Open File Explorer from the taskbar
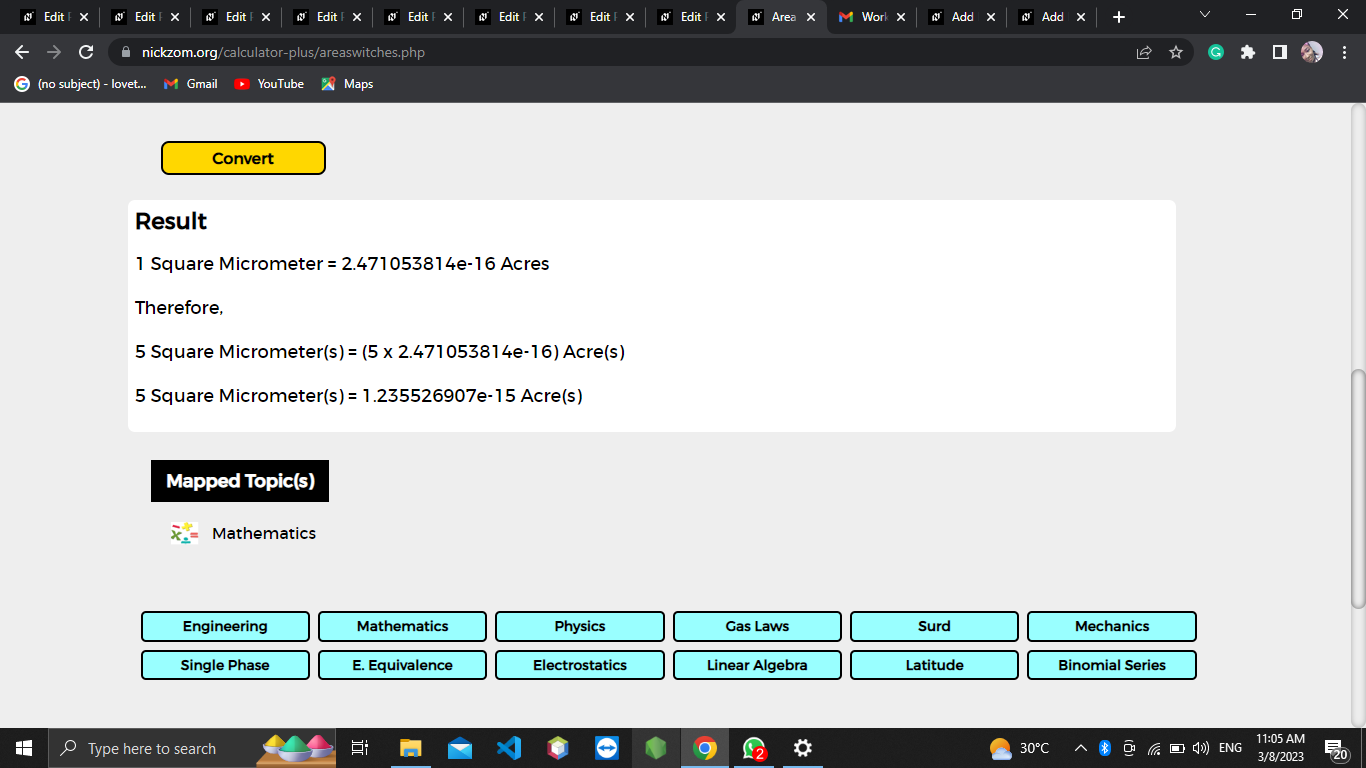Viewport: 1366px width, 768px height. tap(411, 748)
